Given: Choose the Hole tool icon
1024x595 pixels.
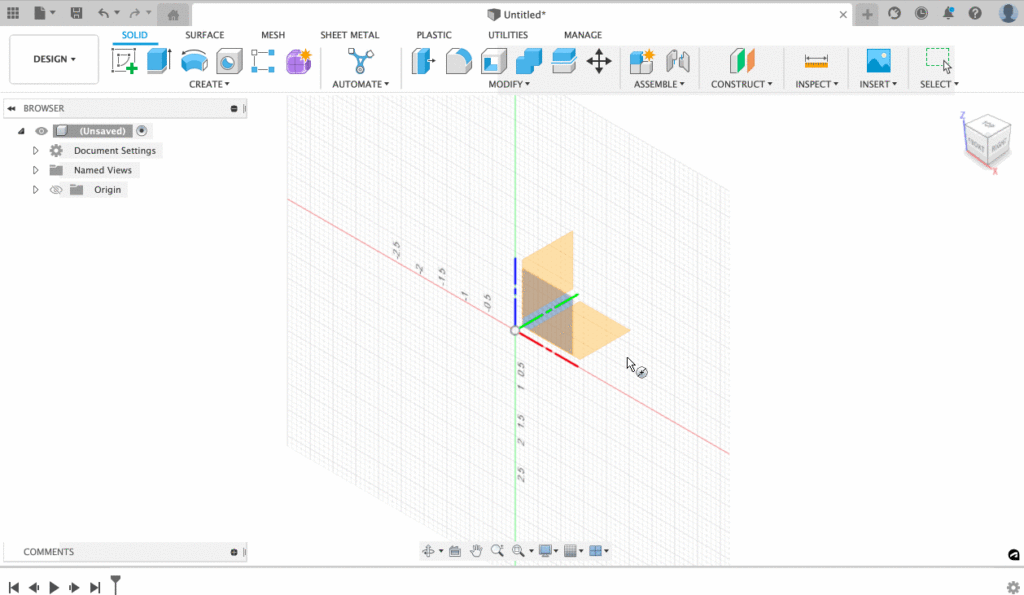Looking at the screenshot, I should pyautogui.click(x=229, y=61).
